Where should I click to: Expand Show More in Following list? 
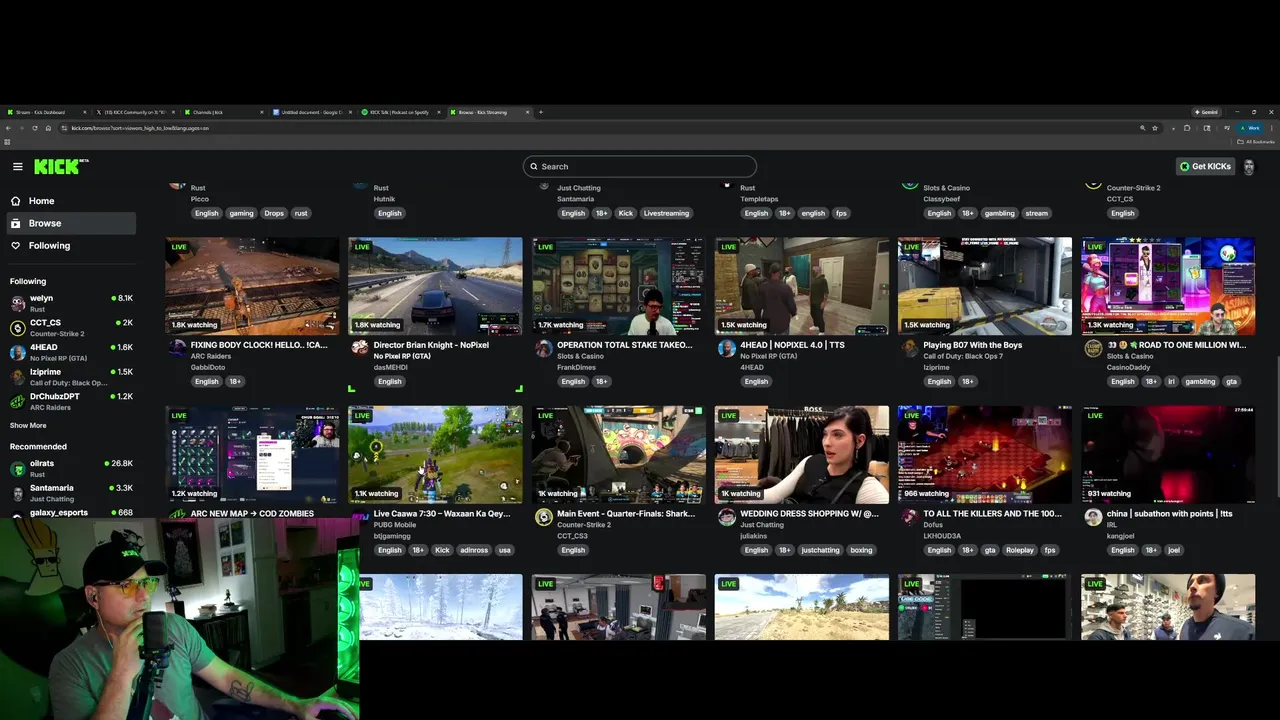coord(28,425)
